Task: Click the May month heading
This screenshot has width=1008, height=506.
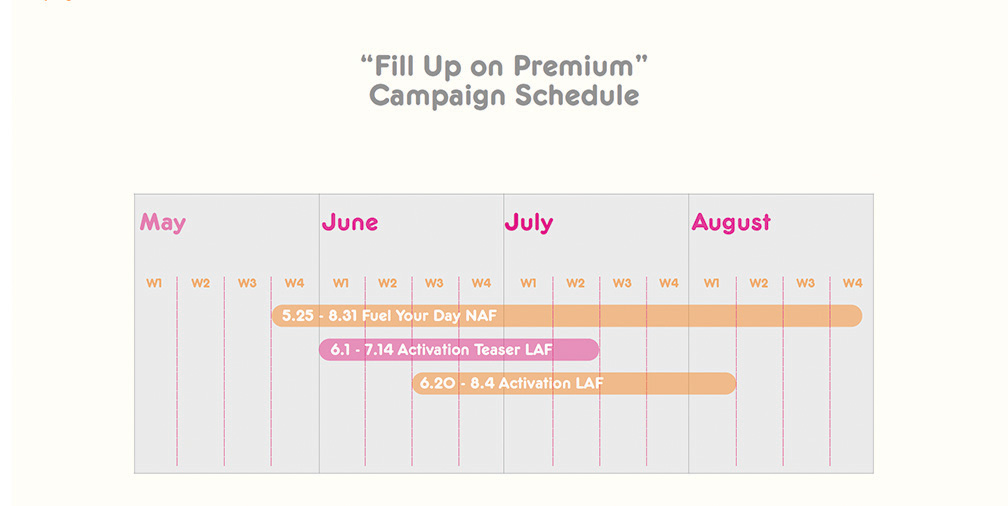Action: pos(163,223)
